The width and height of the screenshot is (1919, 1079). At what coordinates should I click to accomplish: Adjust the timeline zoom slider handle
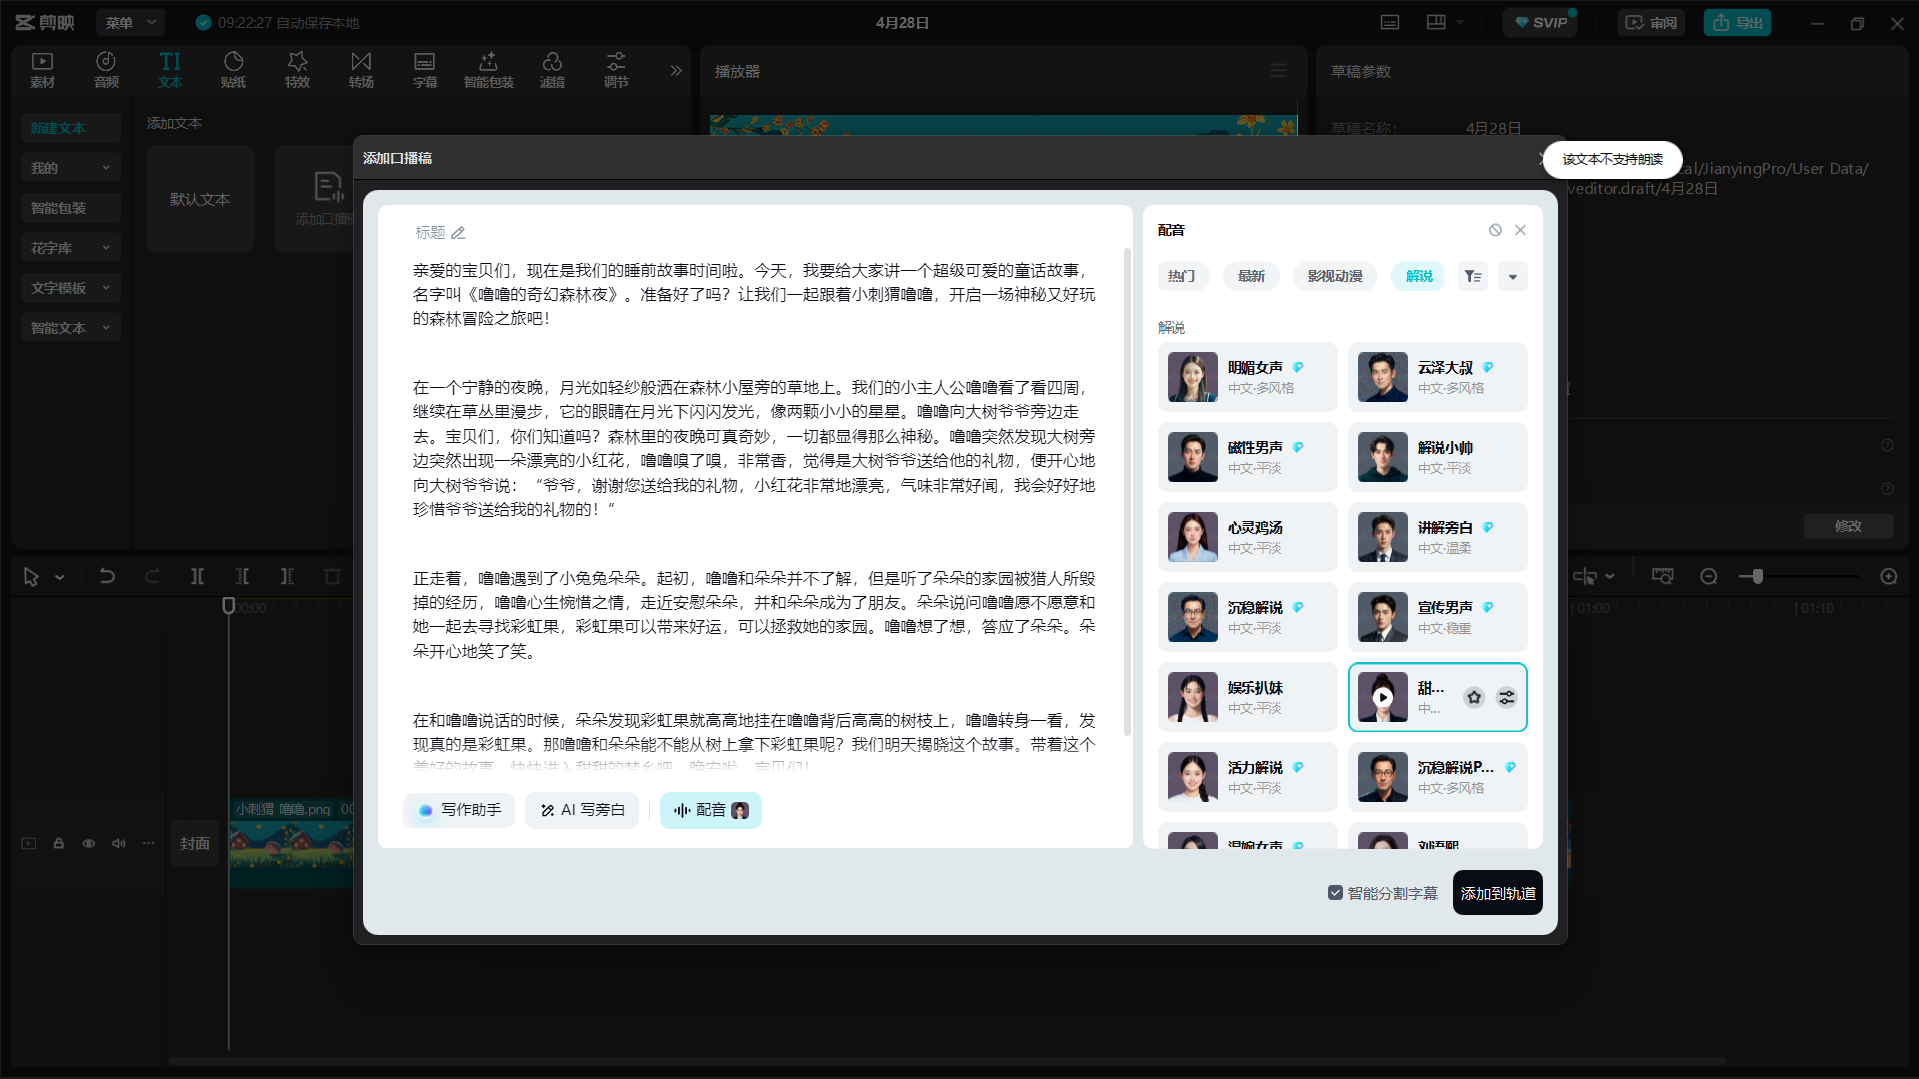click(1757, 576)
